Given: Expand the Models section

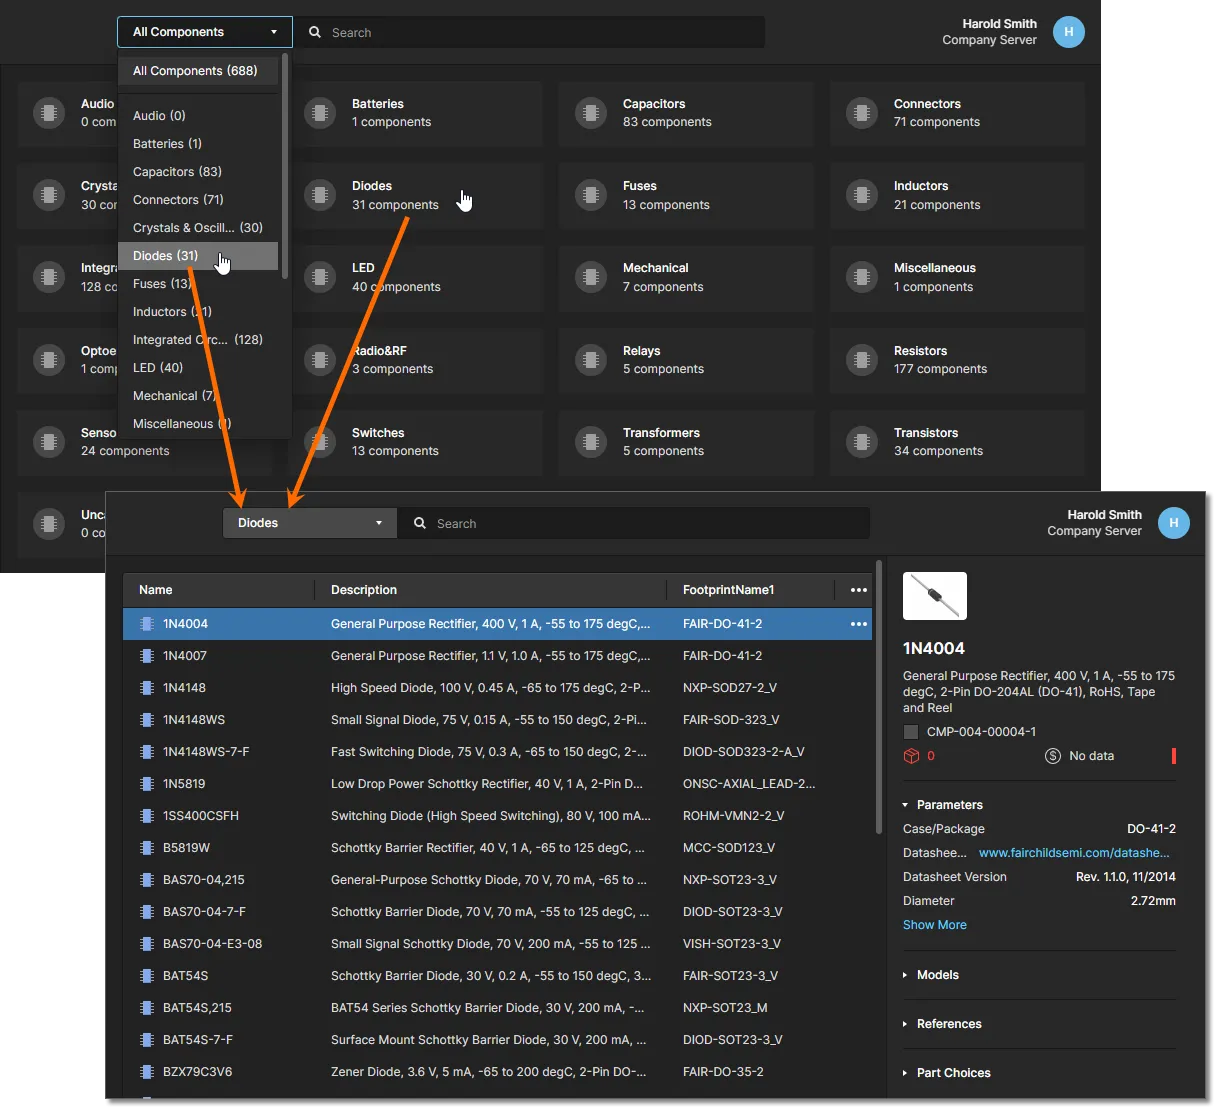Looking at the screenshot, I should [905, 975].
